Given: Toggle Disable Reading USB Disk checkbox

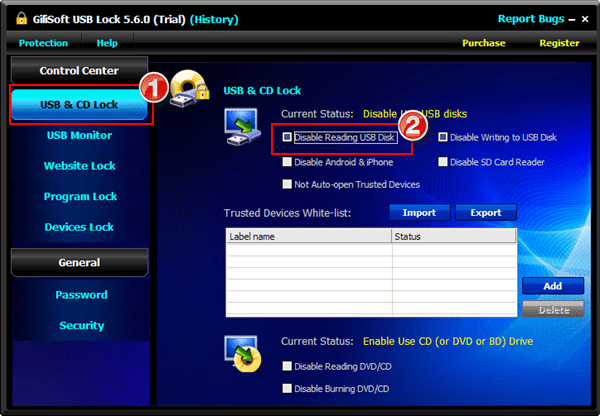Looking at the screenshot, I should [287, 137].
